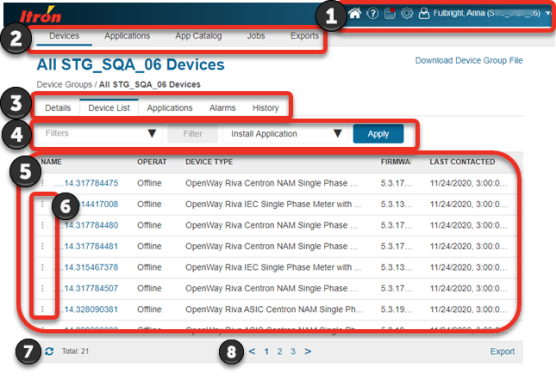556x379 pixels.
Task: Click the user profile icon
Action: 424,13
